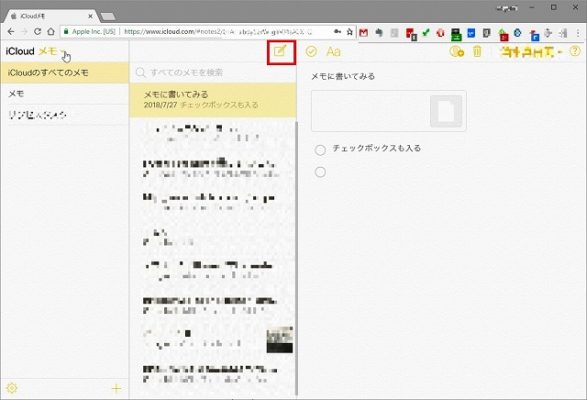The width and height of the screenshot is (587, 400).
Task: Click the saved password key icon
Action: point(337,32)
